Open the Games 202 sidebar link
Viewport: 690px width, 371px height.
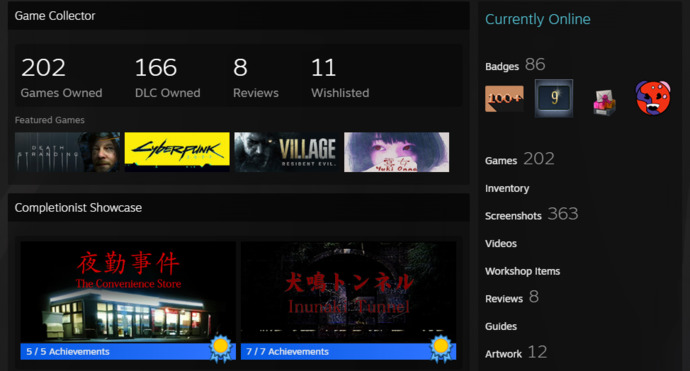[520, 159]
